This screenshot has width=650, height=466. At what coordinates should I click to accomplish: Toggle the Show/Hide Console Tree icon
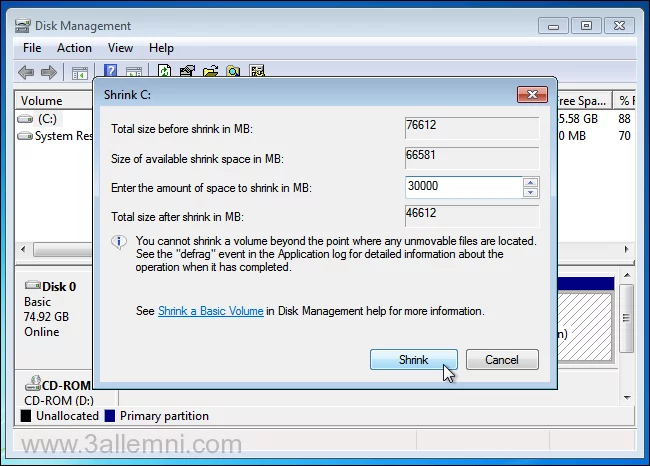click(80, 73)
